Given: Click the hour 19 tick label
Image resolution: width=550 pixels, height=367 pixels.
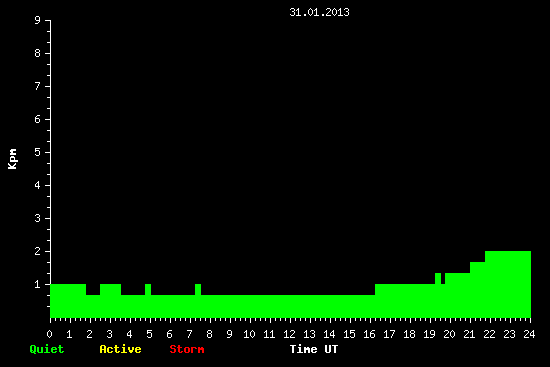Looking at the screenshot, I should pos(429,334).
